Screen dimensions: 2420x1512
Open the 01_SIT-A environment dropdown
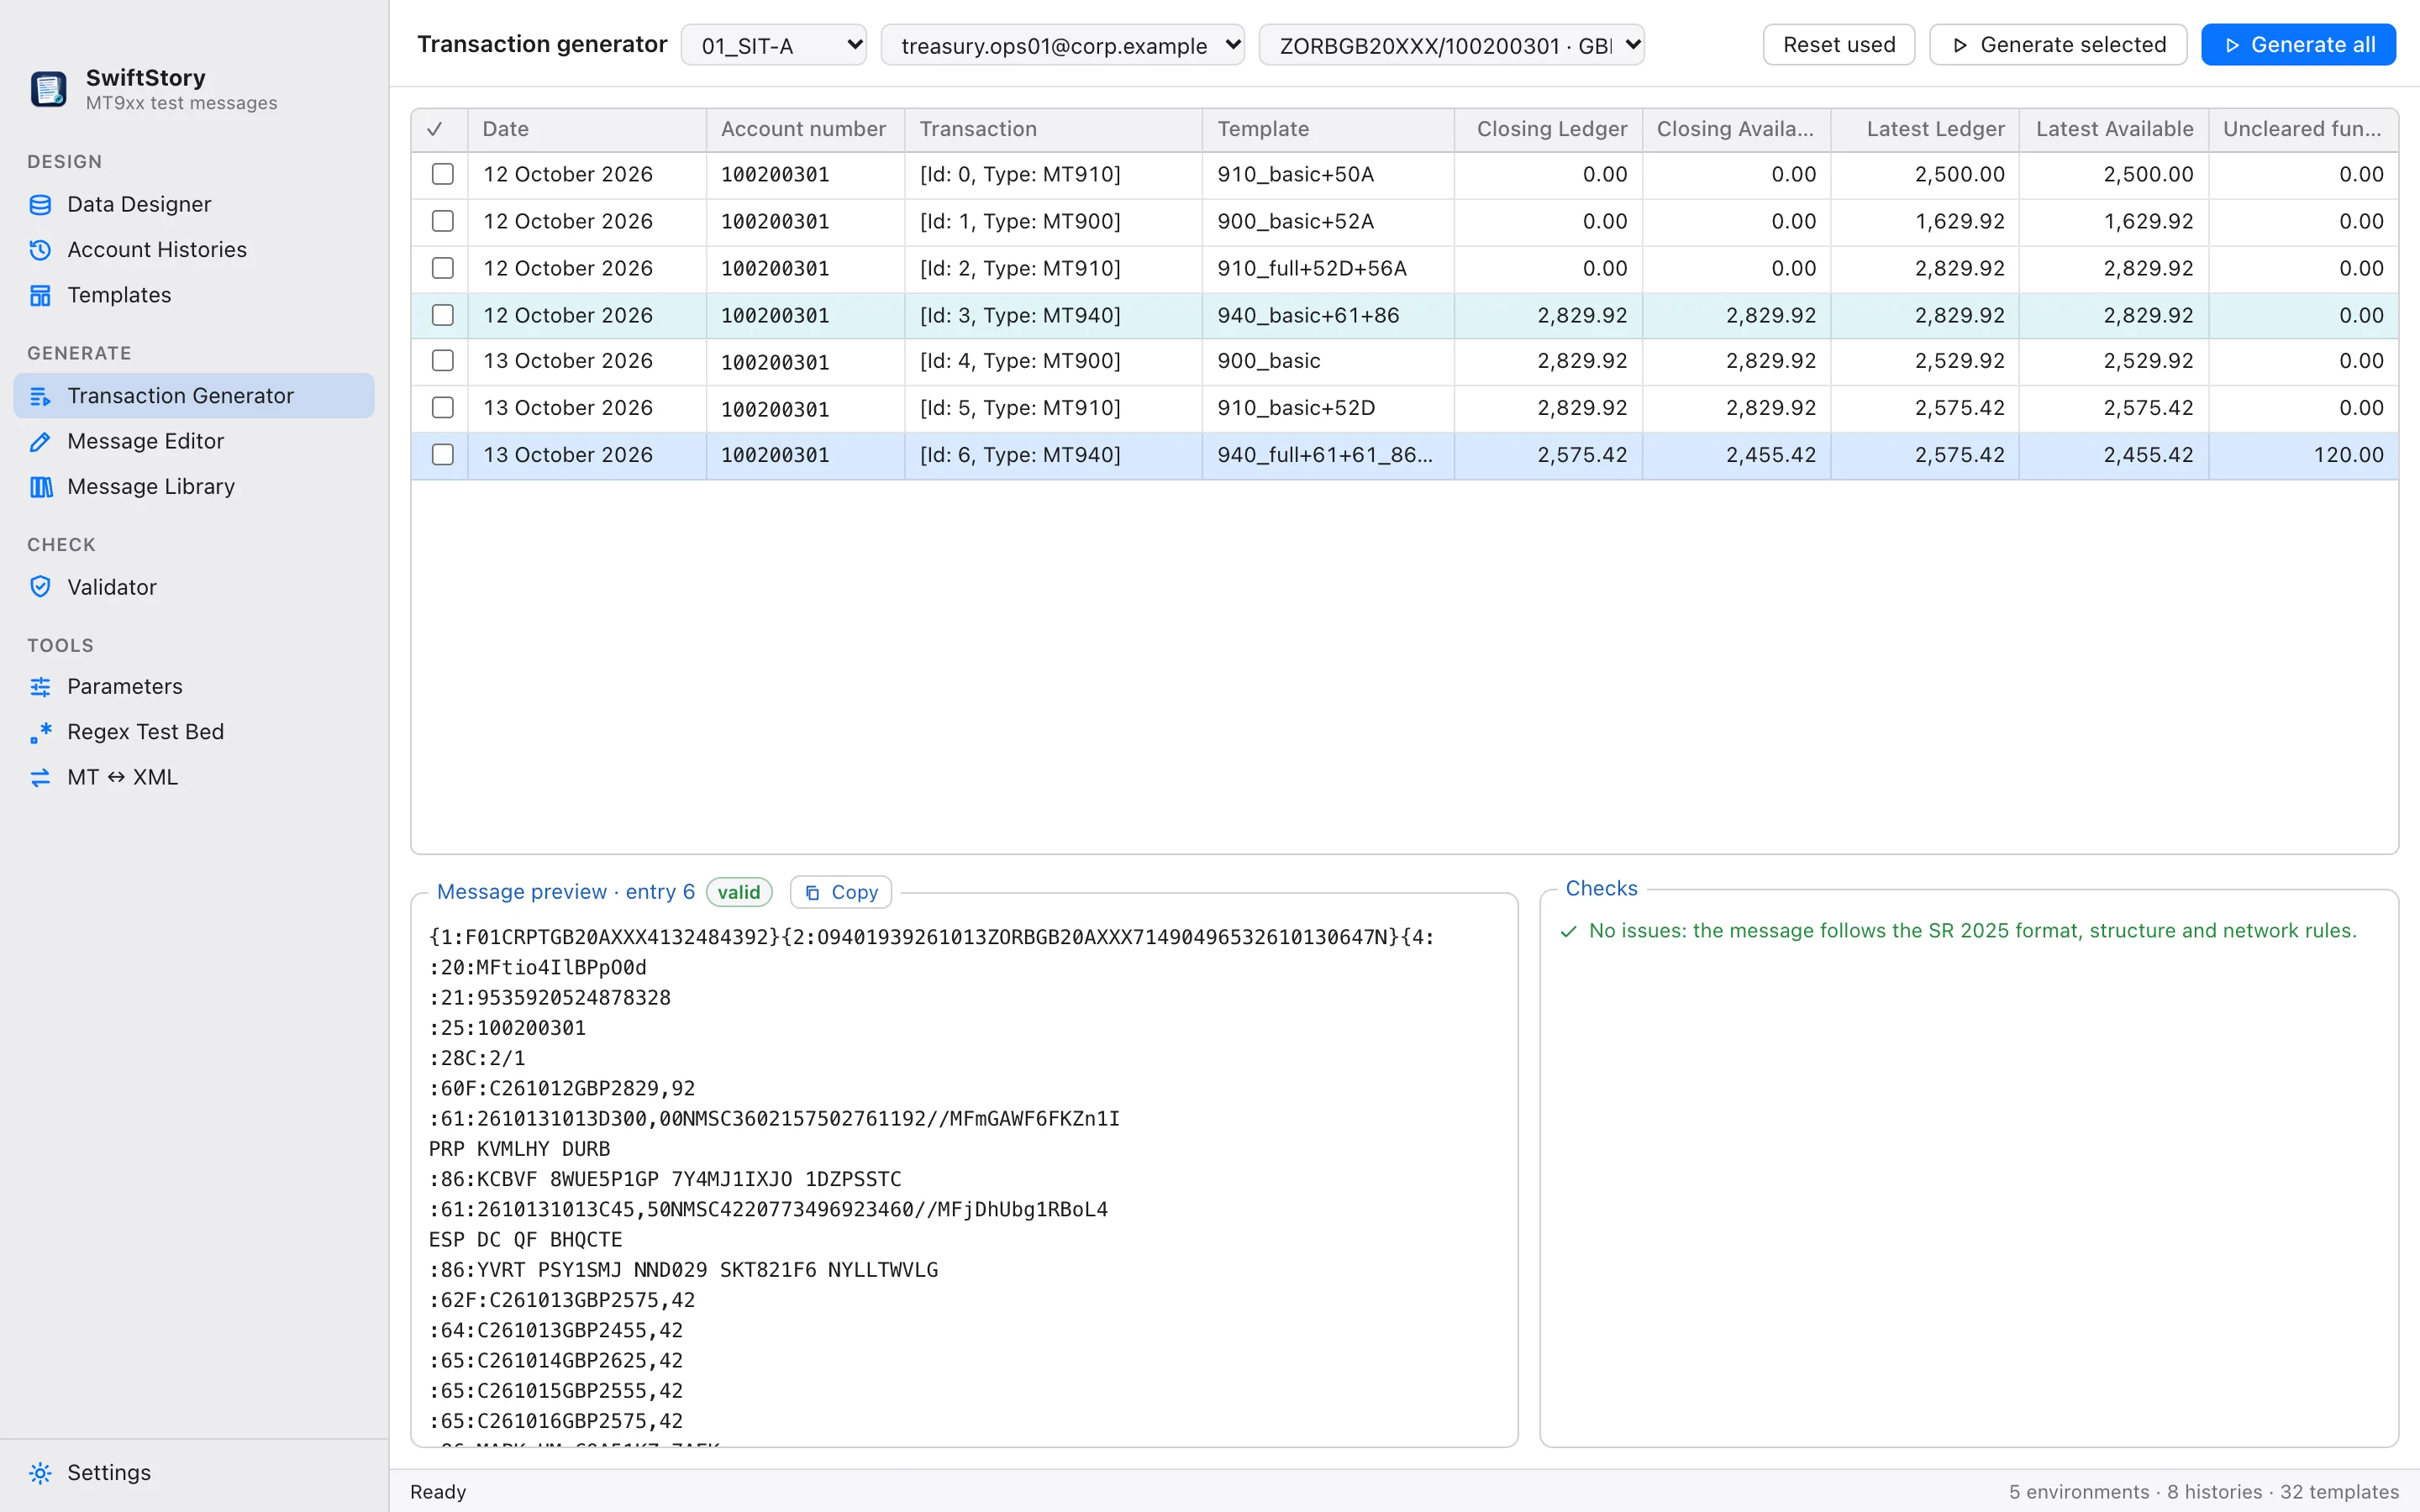coord(774,45)
